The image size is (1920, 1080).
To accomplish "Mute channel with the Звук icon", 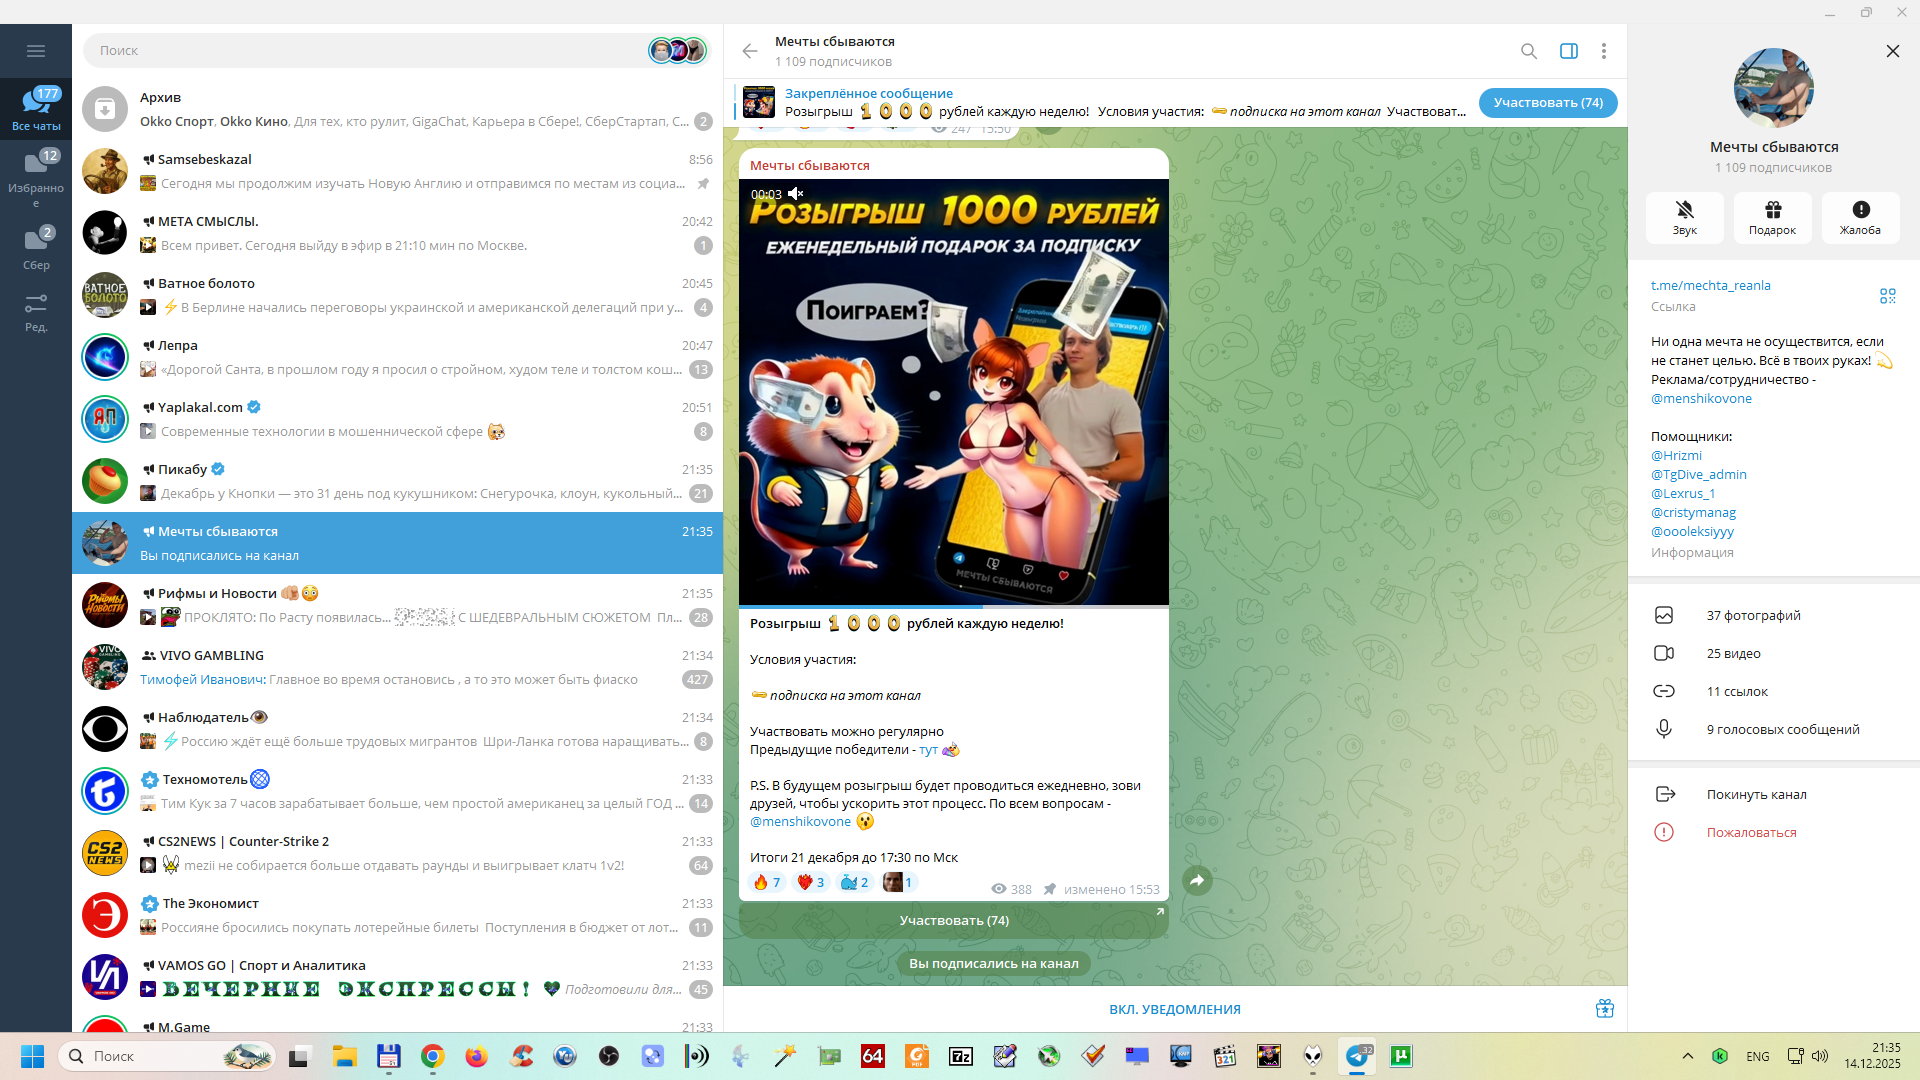I will (x=1684, y=210).
